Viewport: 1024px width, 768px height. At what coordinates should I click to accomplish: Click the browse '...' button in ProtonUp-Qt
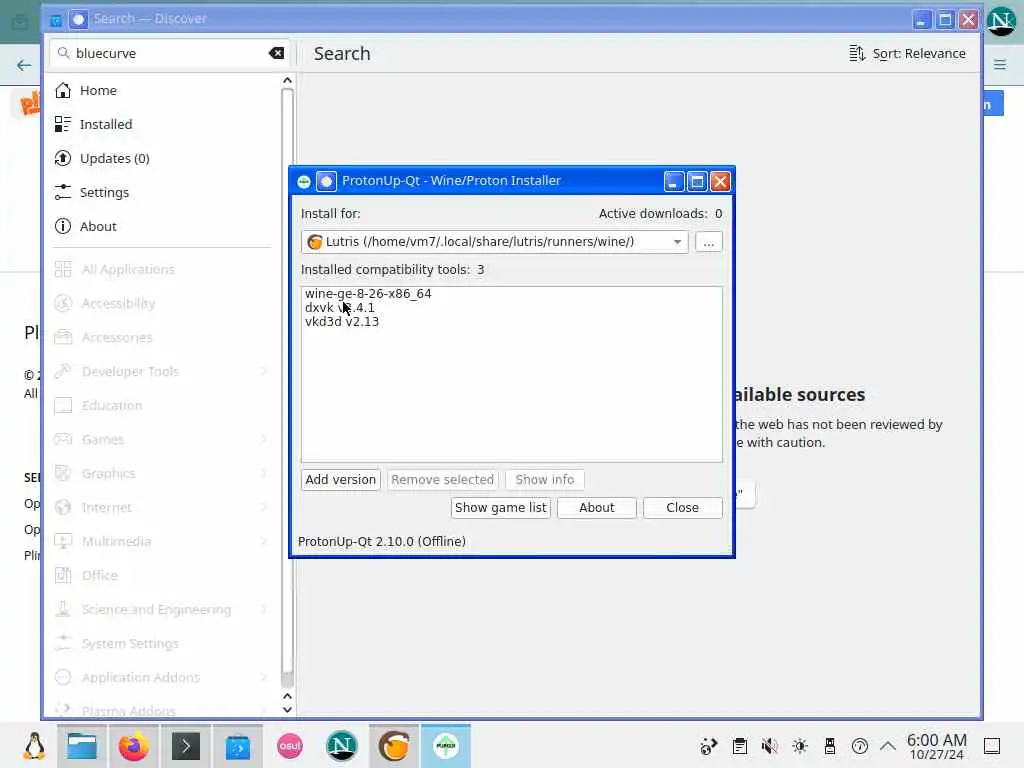click(709, 242)
